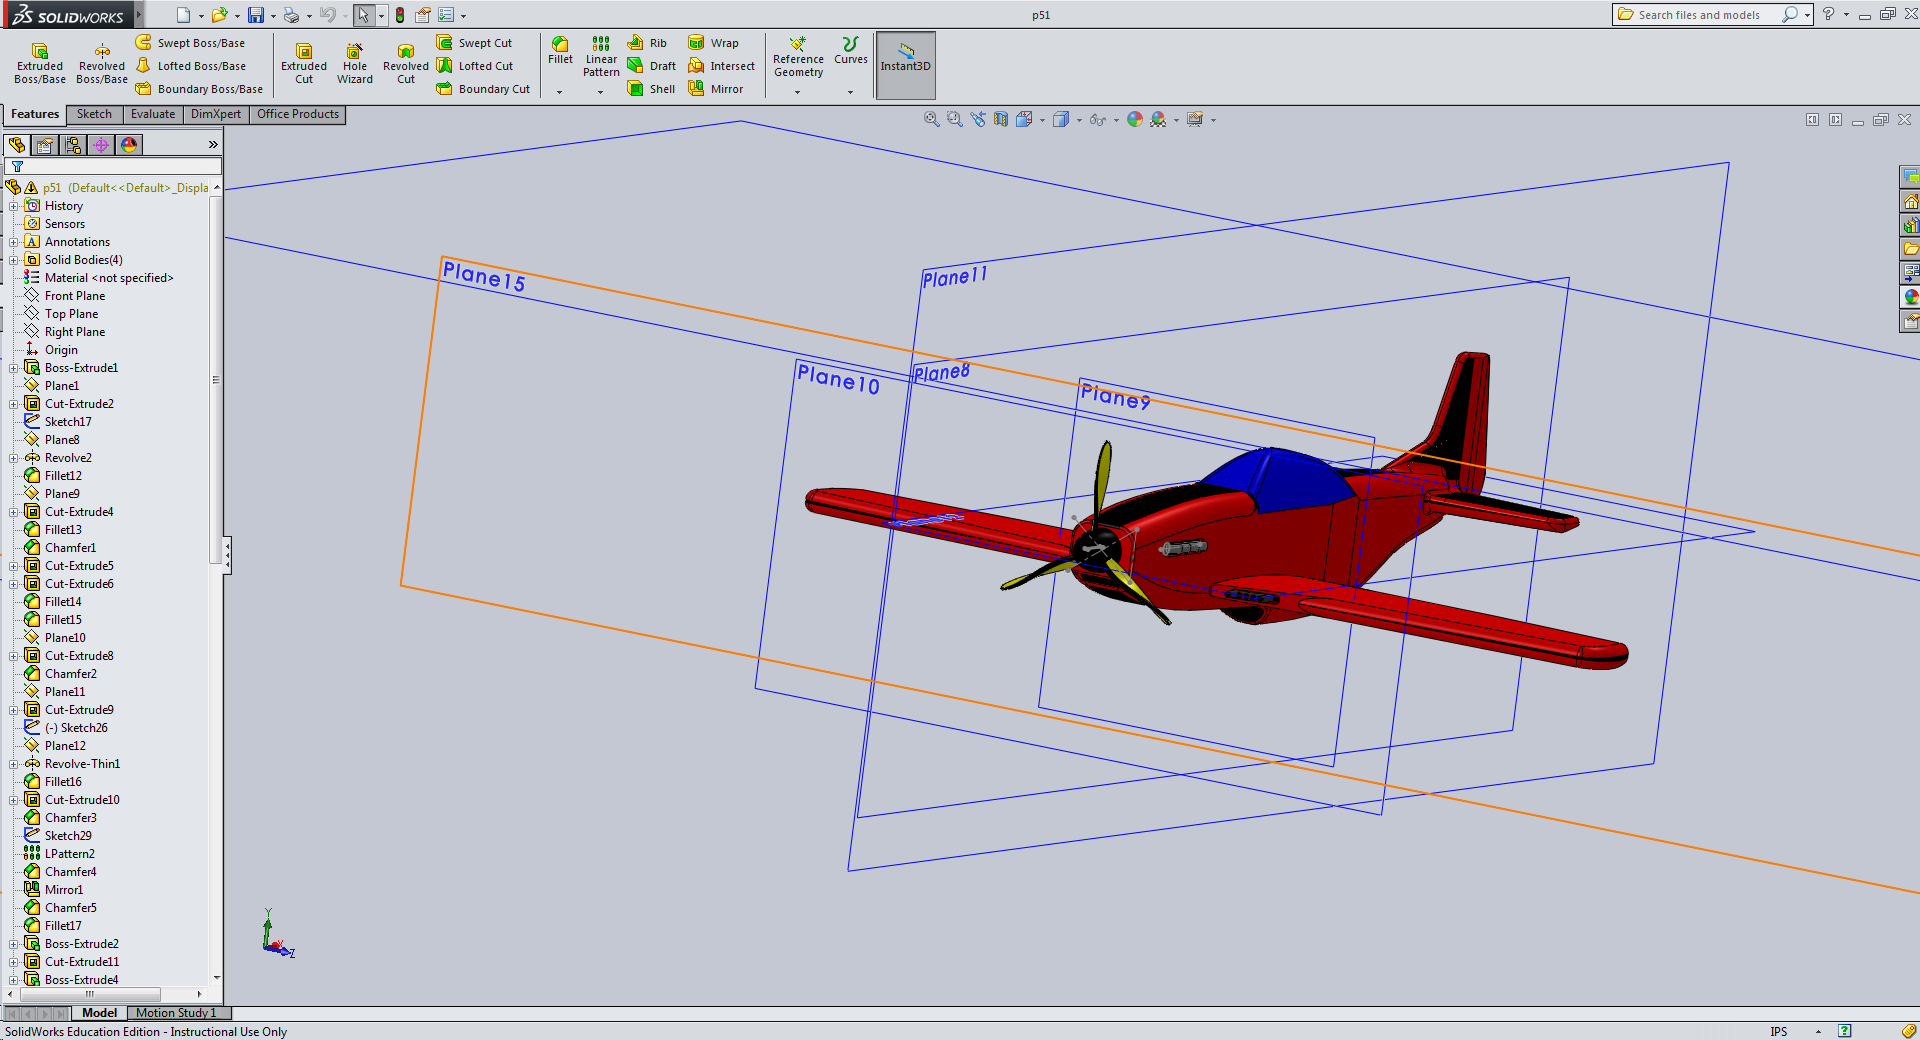Select the Revolved Cut tool

point(406,64)
